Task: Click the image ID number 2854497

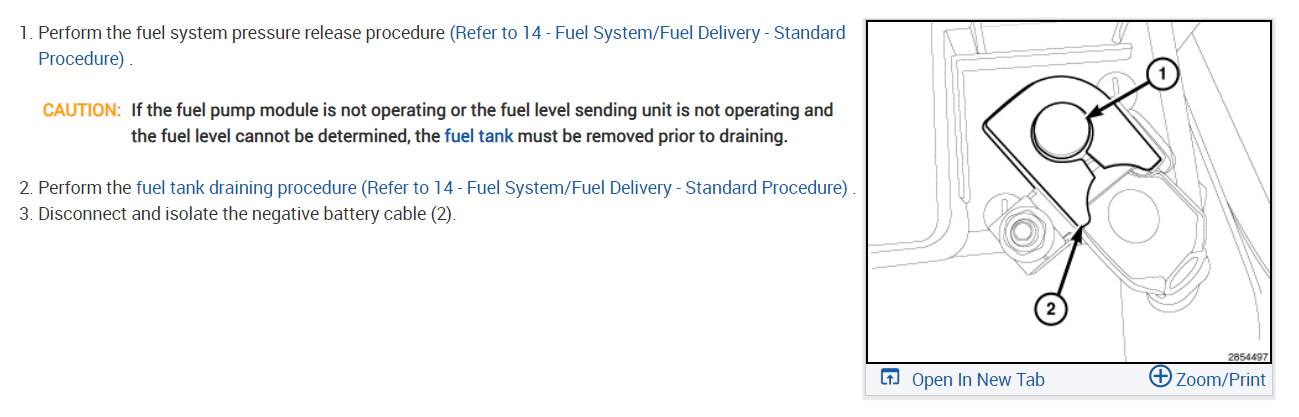Action: pyautogui.click(x=1248, y=356)
